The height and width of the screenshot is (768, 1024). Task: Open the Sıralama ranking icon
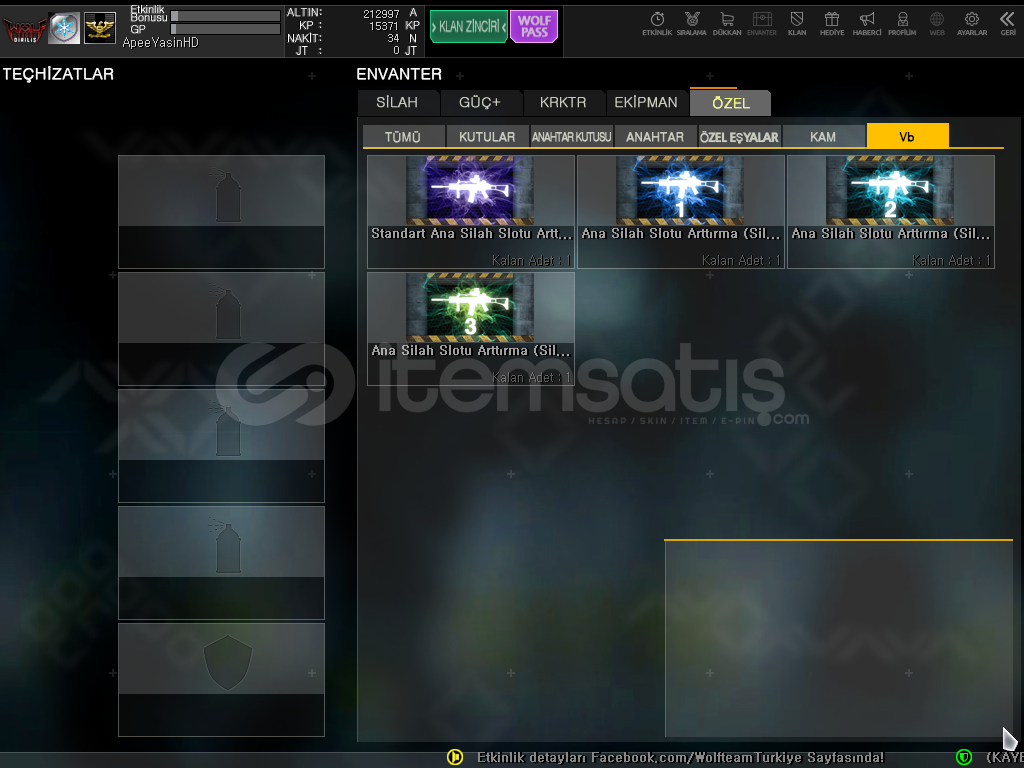(692, 24)
